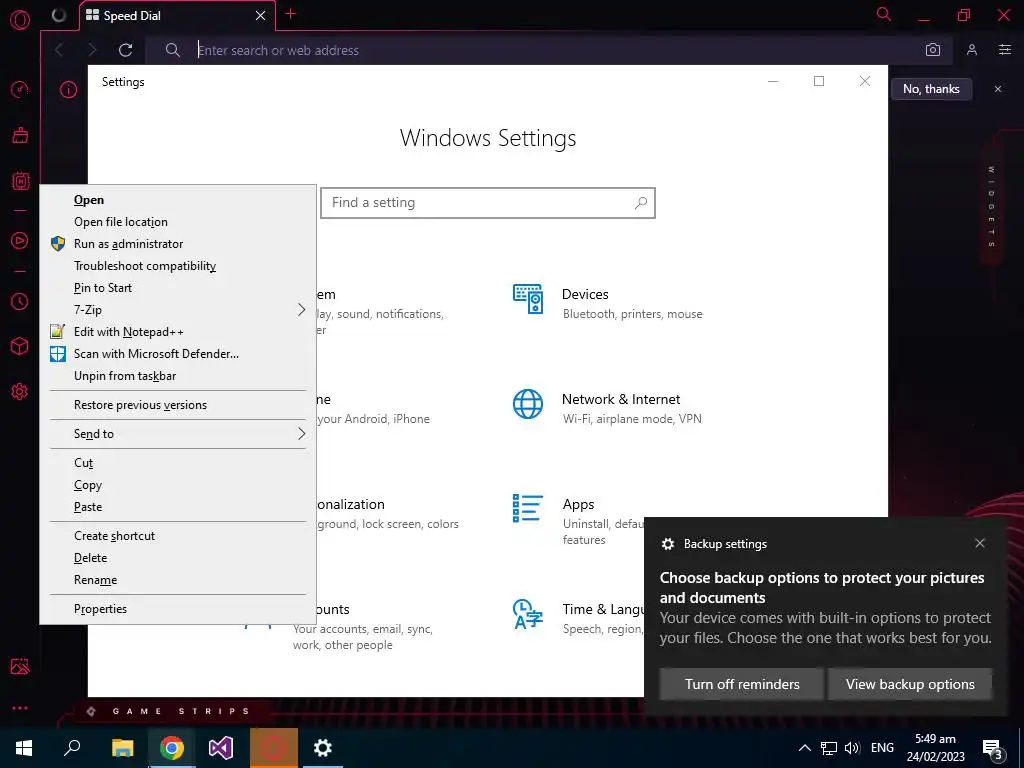The image size is (1024, 768).
Task: Dismiss the No, thanks prompt X
Action: tap(998, 89)
